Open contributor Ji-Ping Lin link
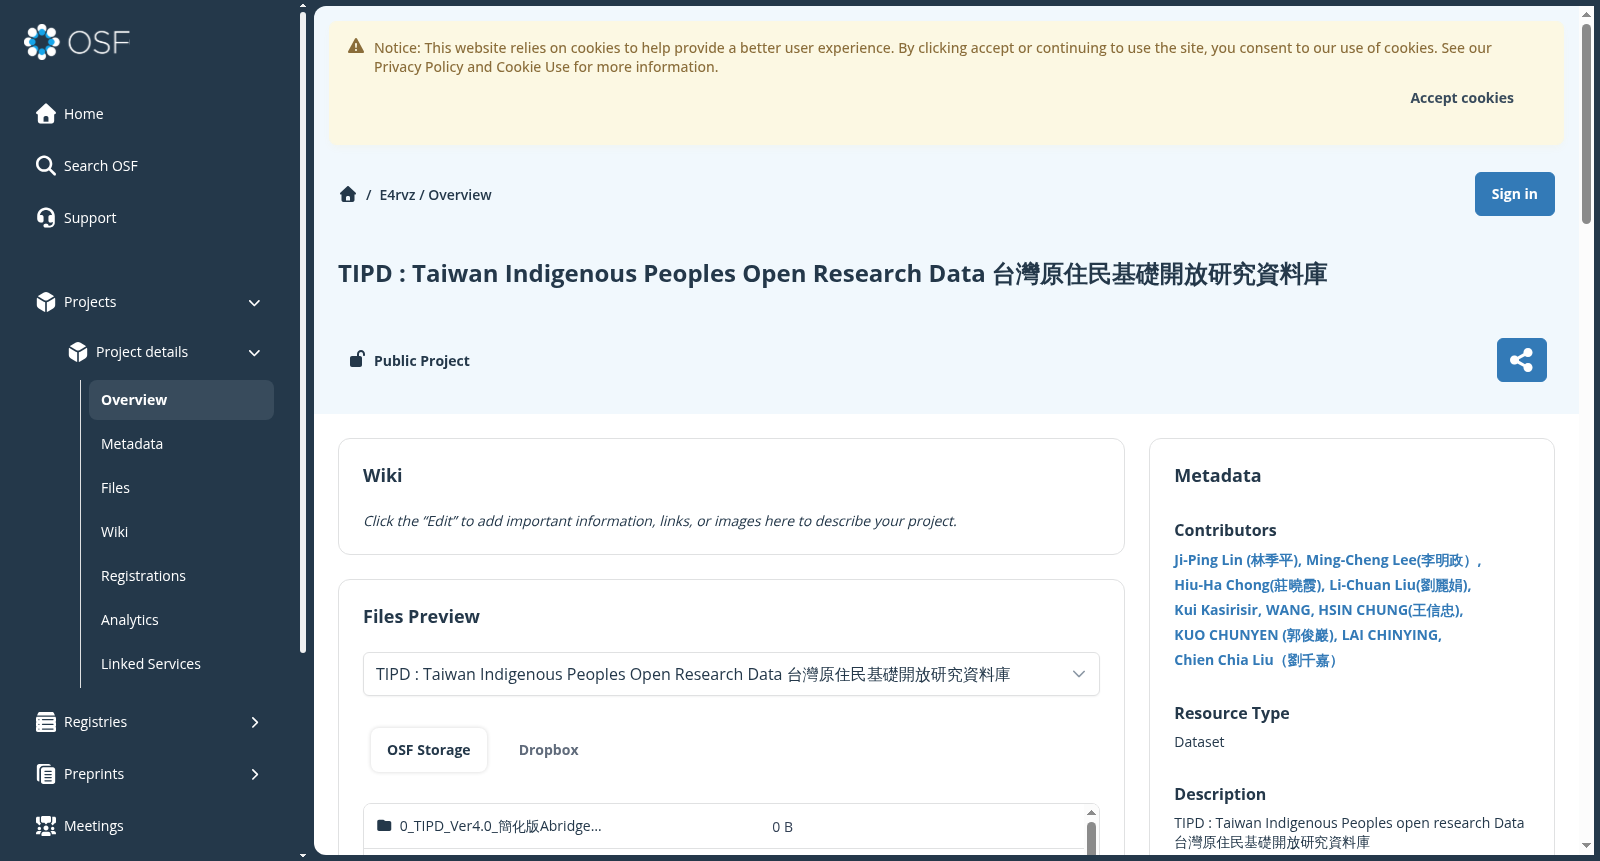 tap(1236, 560)
